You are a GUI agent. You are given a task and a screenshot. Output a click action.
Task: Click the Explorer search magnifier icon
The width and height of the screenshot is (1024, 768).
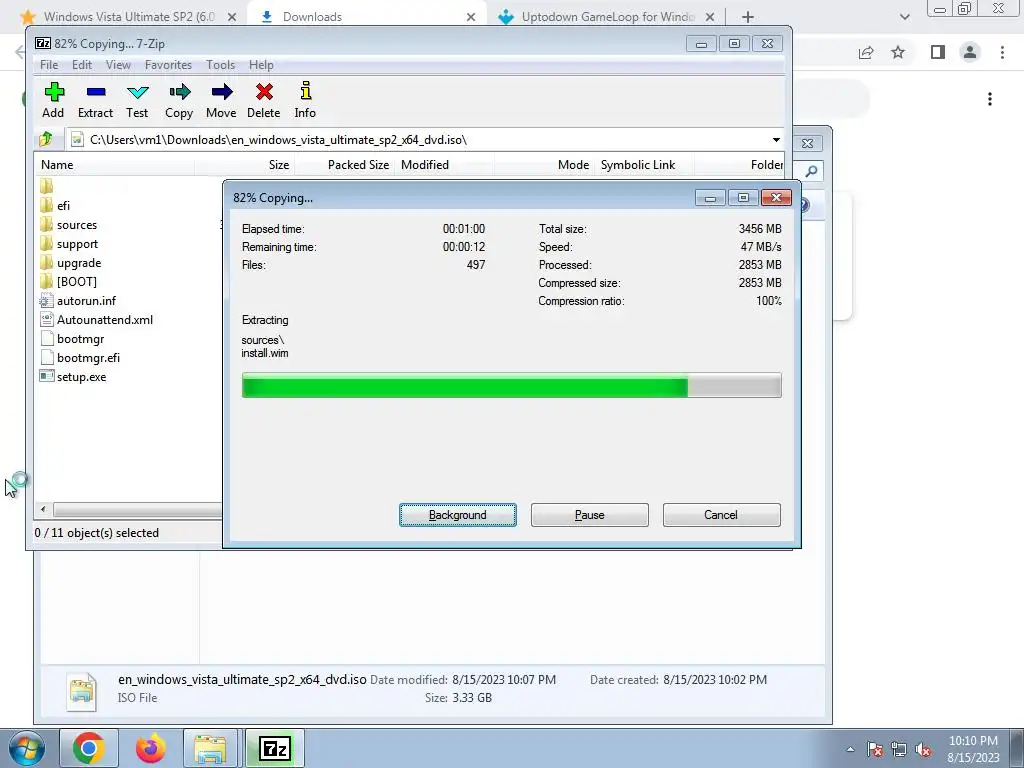811,171
